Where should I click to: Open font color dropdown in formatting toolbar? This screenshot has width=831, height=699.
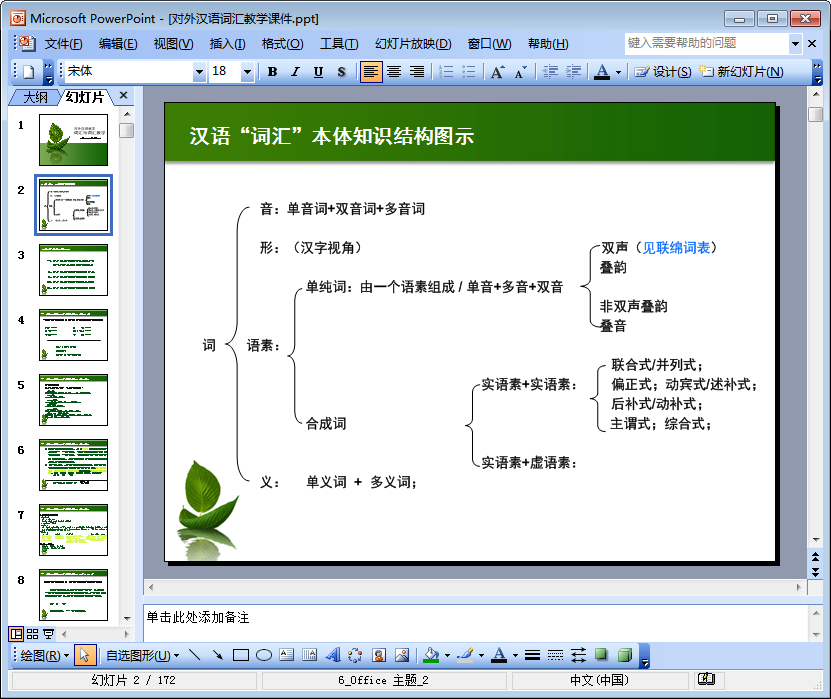coord(618,72)
